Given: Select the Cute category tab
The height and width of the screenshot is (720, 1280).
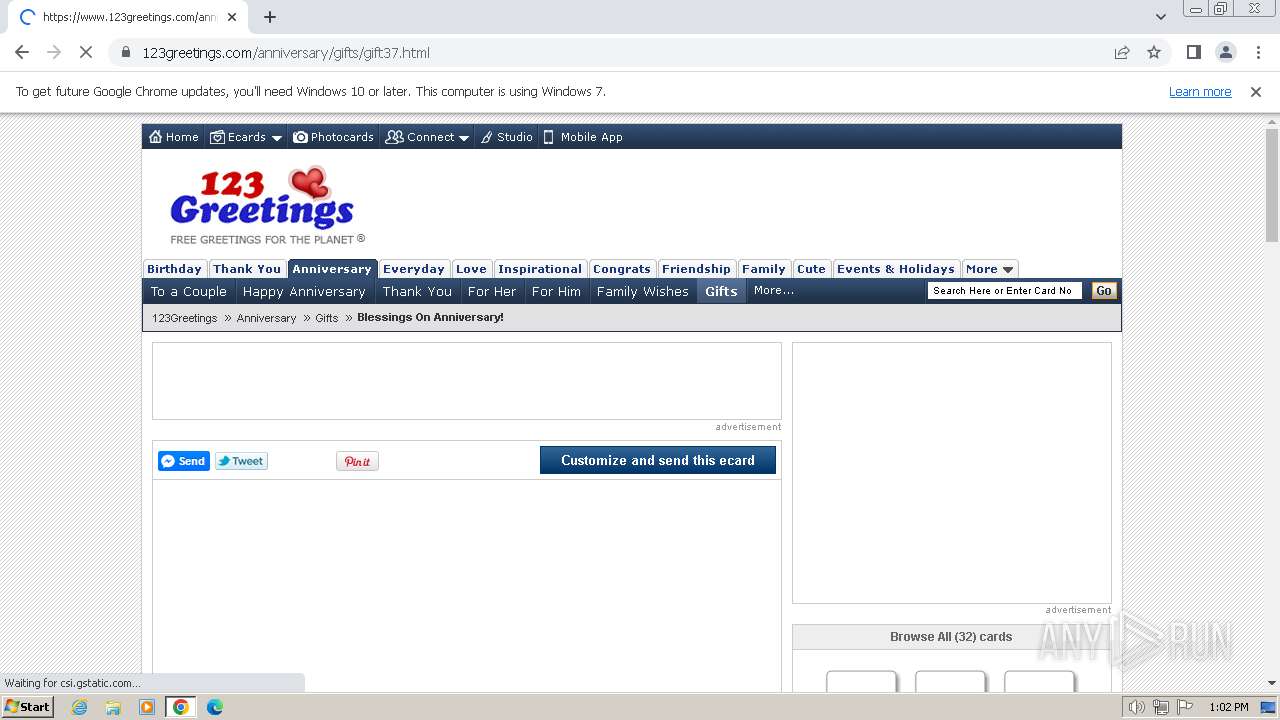Looking at the screenshot, I should pyautogui.click(x=811, y=269).
